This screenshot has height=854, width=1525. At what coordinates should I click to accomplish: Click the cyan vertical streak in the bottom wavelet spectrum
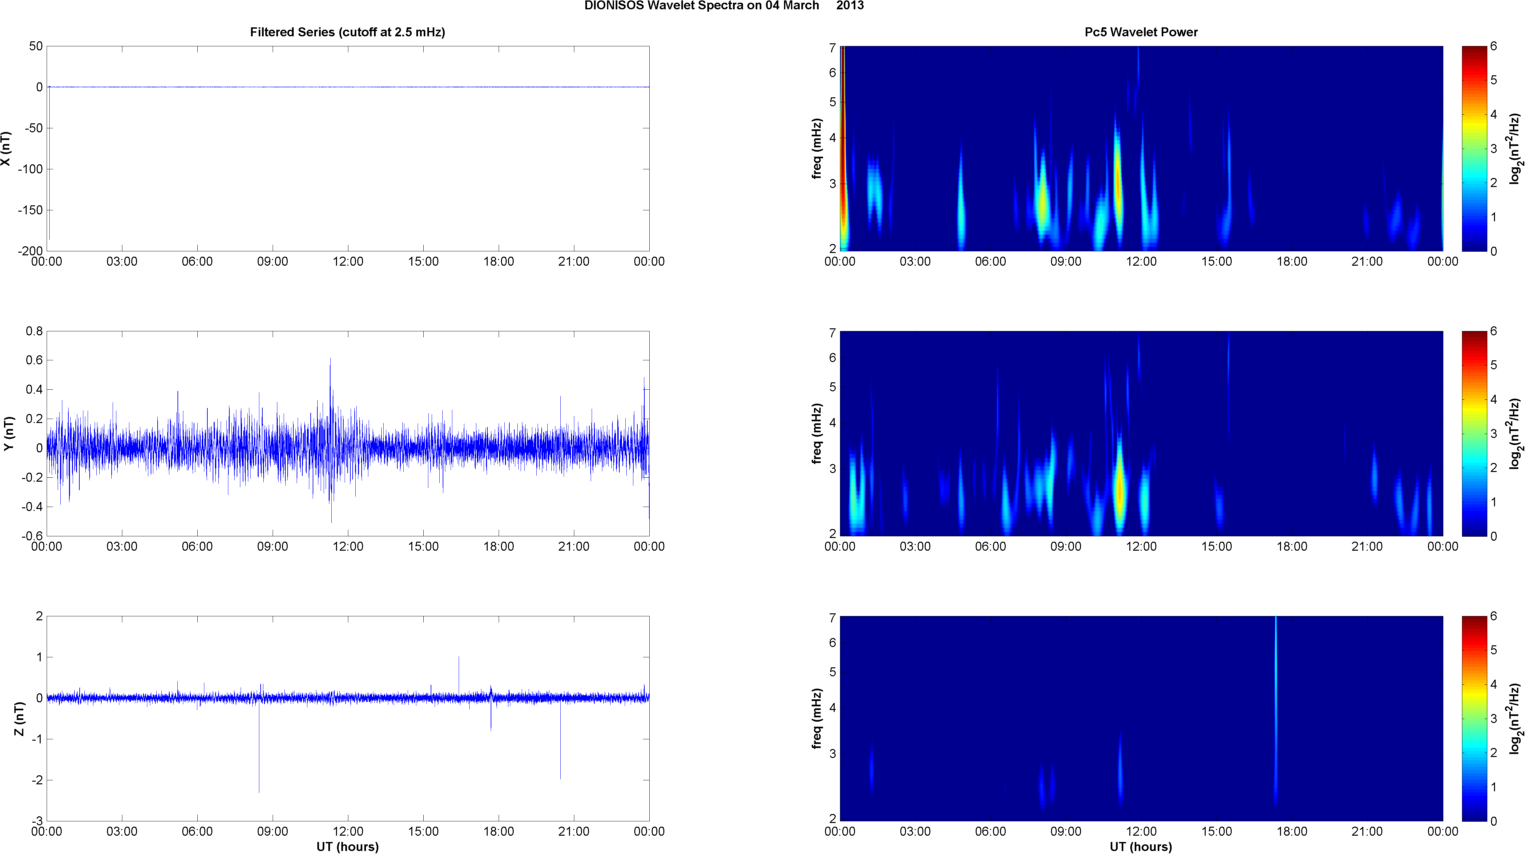click(x=1276, y=710)
